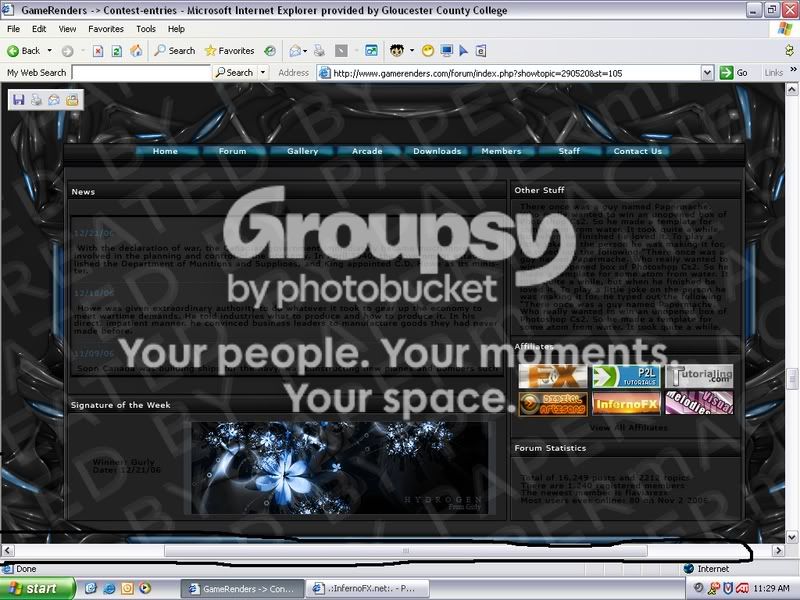
Task: Click the magnifier Search button beside Favorites
Action: 174,51
